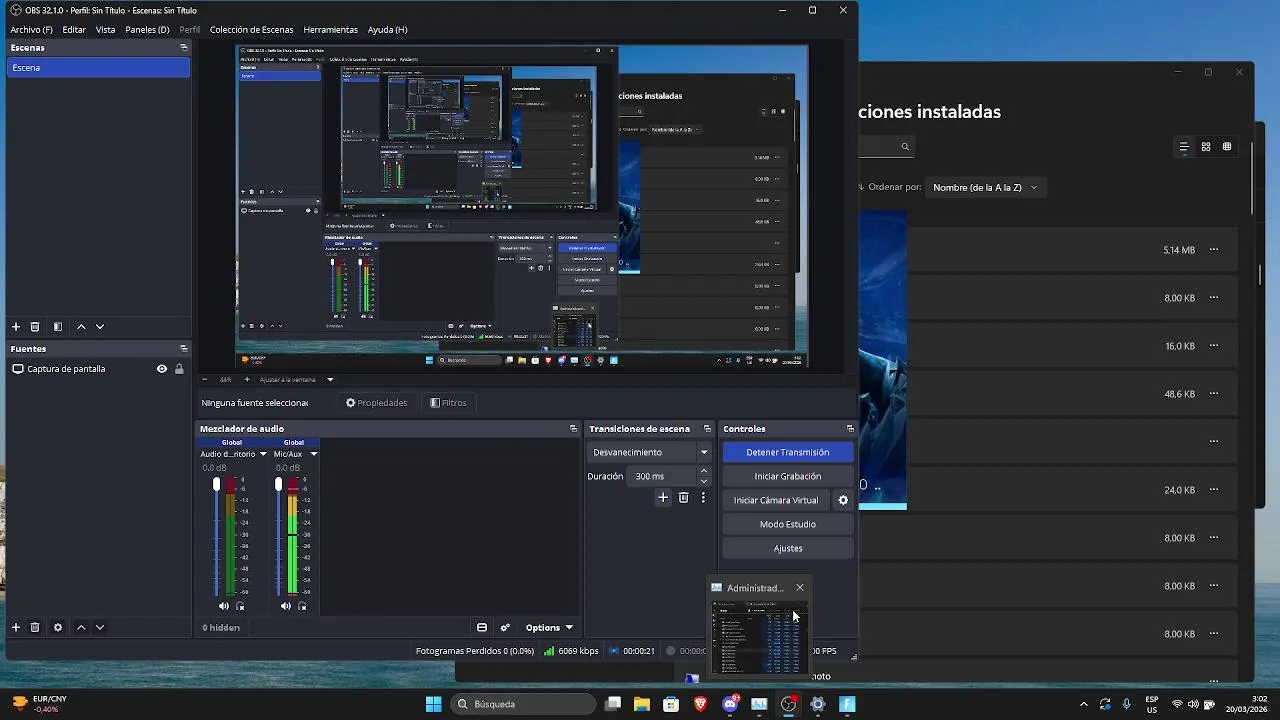This screenshot has height=720, width=1280.
Task: Open the audio mixer Options dropdown
Action: click(x=549, y=628)
